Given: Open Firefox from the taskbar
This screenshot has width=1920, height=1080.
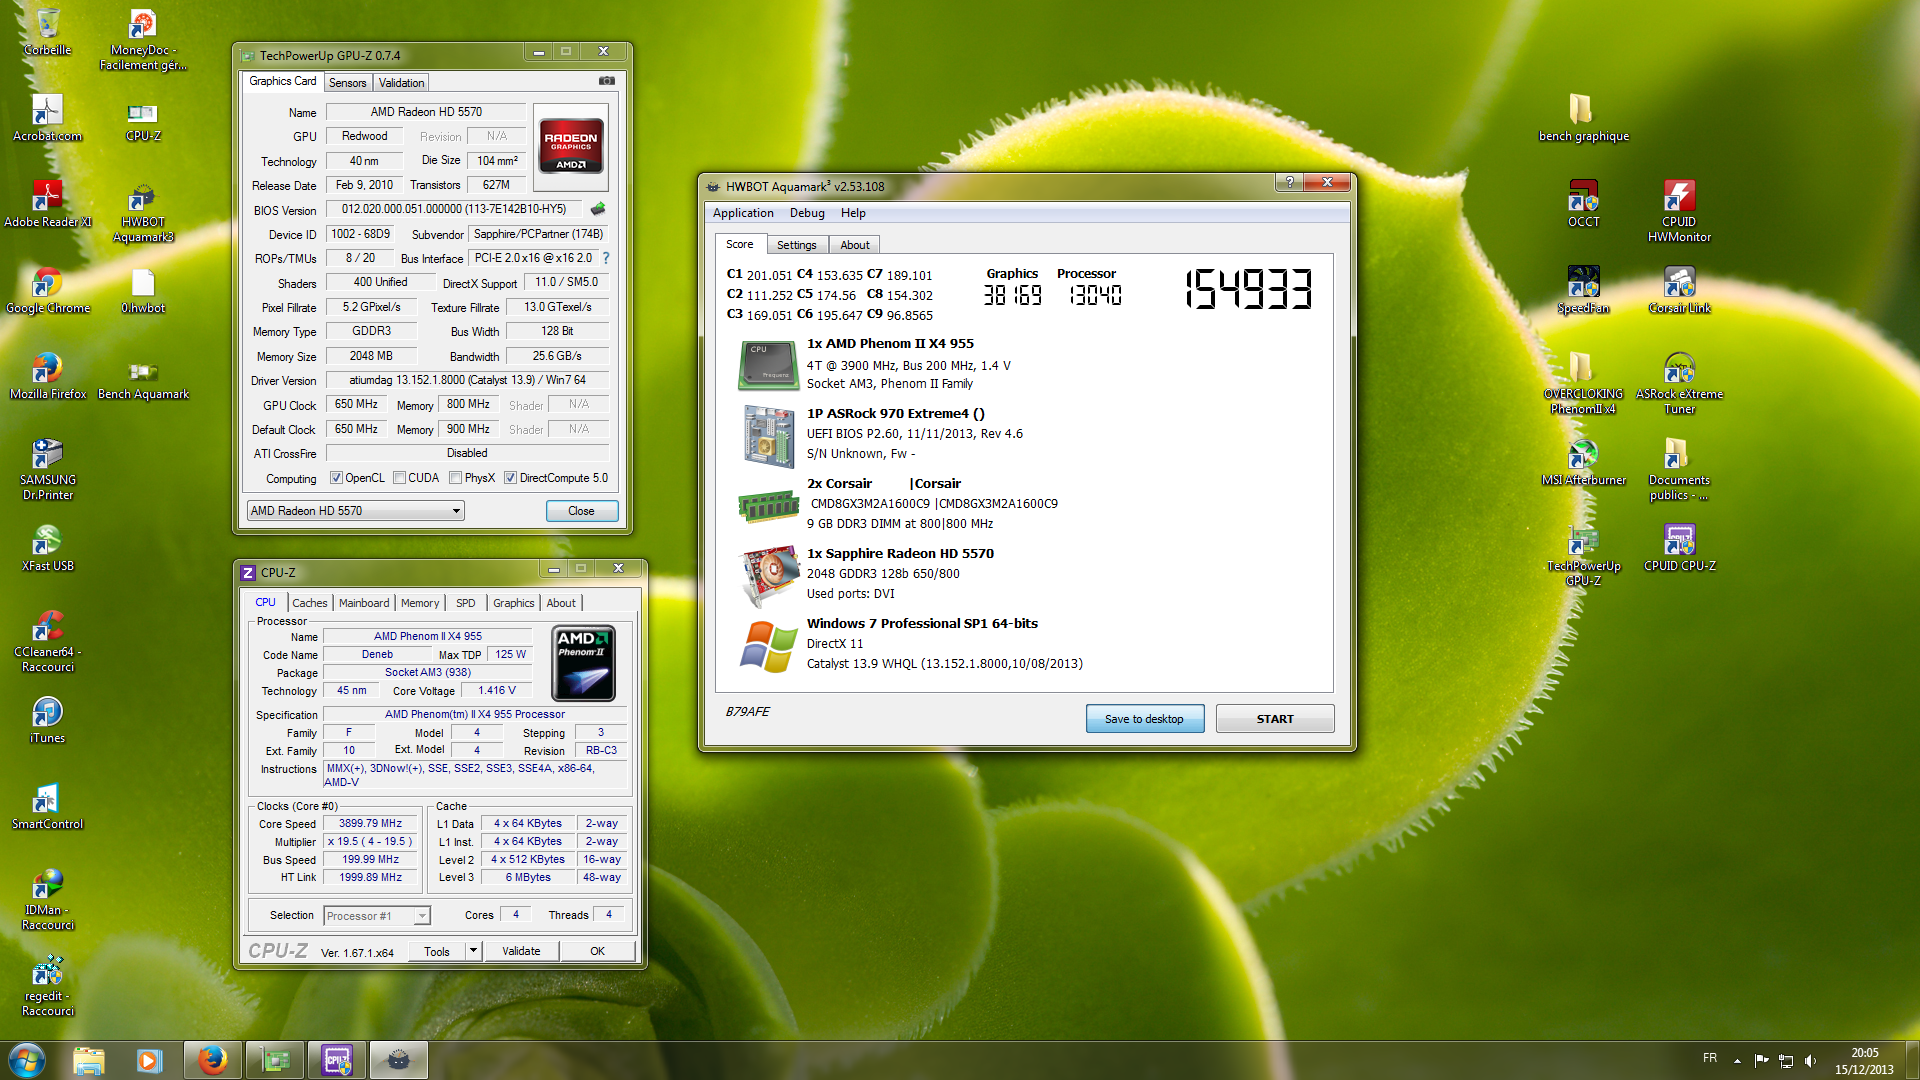Looking at the screenshot, I should (212, 1060).
